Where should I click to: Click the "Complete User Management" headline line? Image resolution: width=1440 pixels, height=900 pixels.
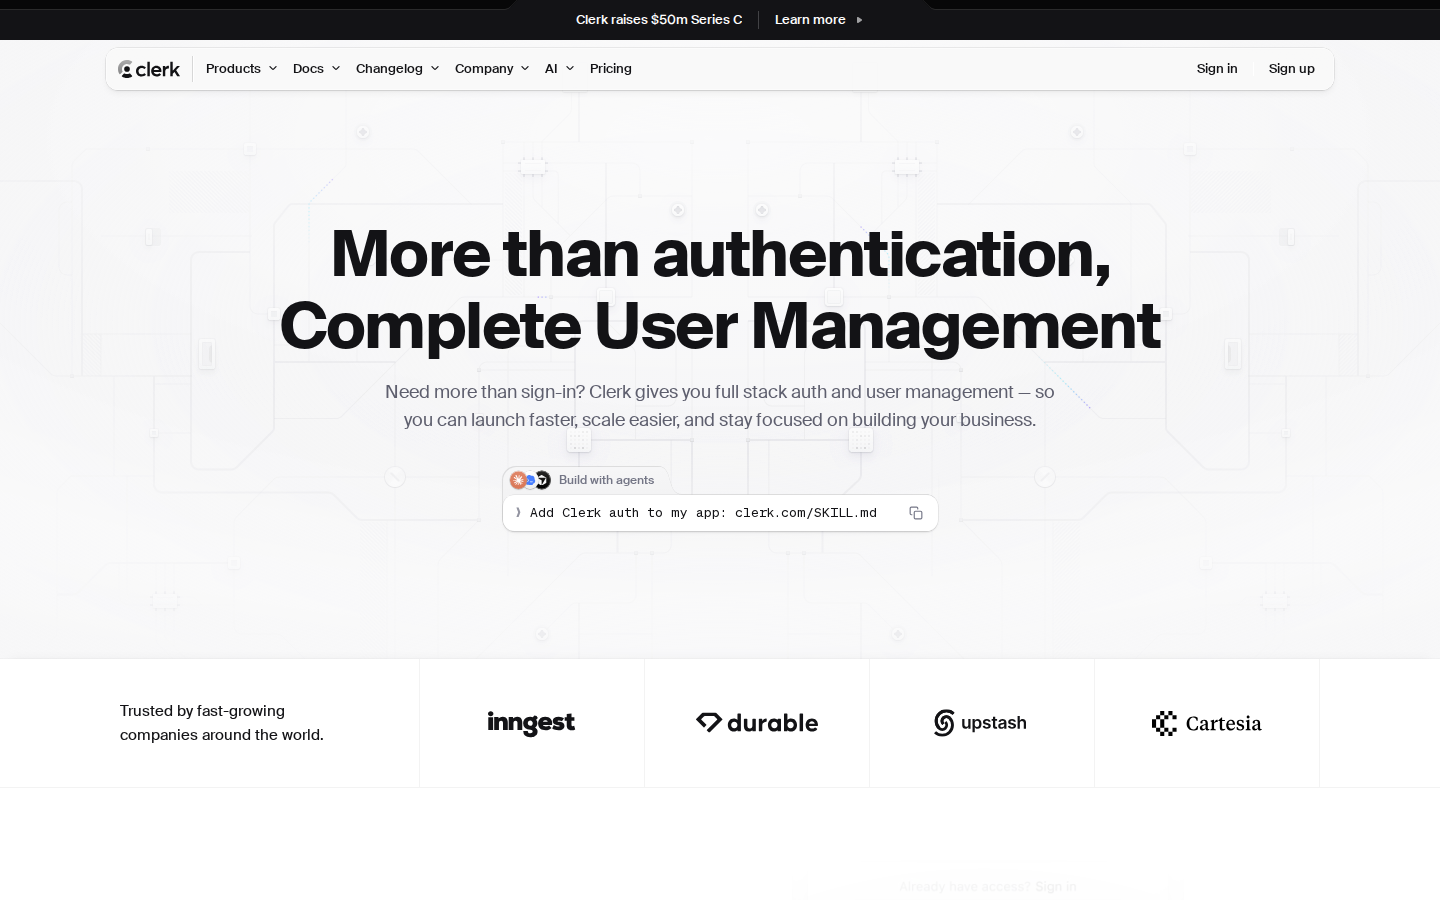point(720,326)
